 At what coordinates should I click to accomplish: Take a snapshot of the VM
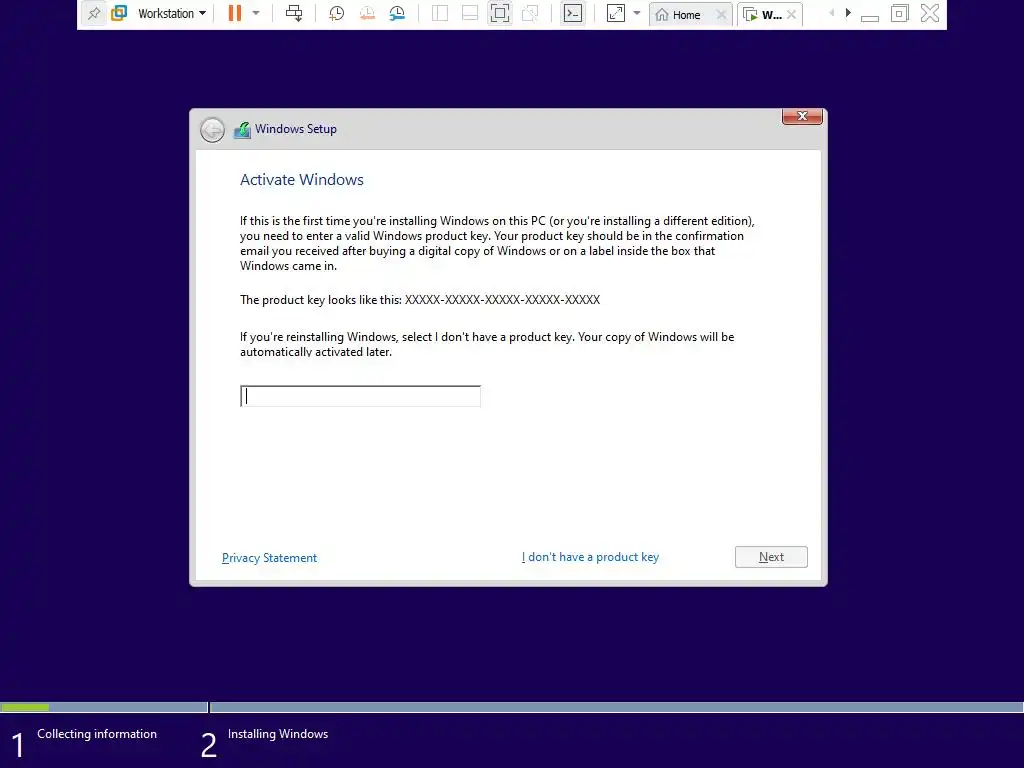(336, 13)
